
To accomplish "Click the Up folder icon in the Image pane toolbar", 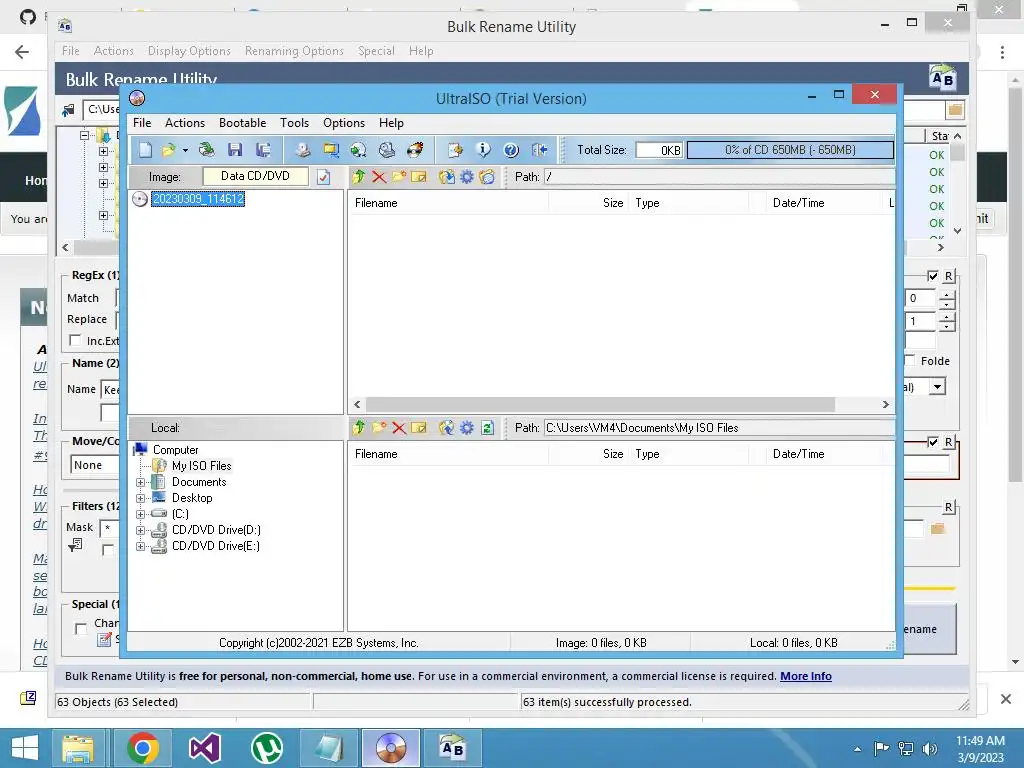I will click(x=359, y=177).
